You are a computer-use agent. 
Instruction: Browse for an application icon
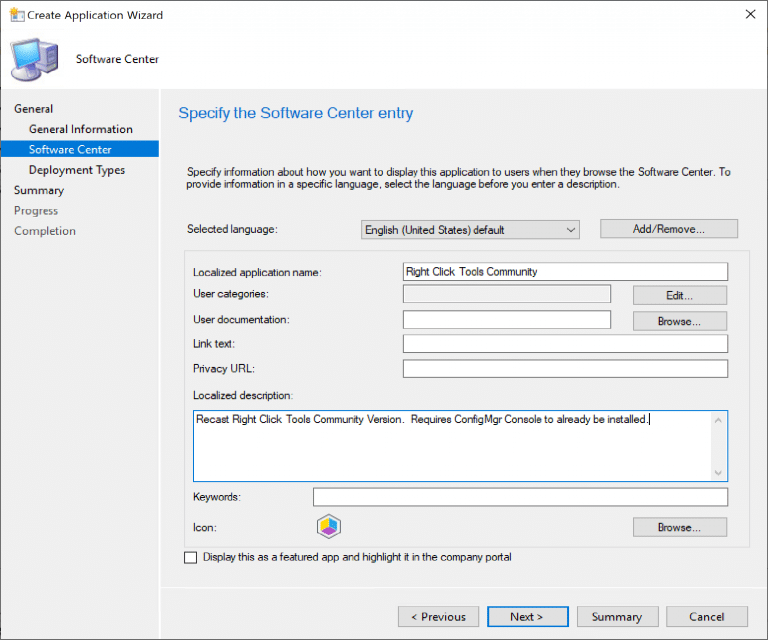679,527
